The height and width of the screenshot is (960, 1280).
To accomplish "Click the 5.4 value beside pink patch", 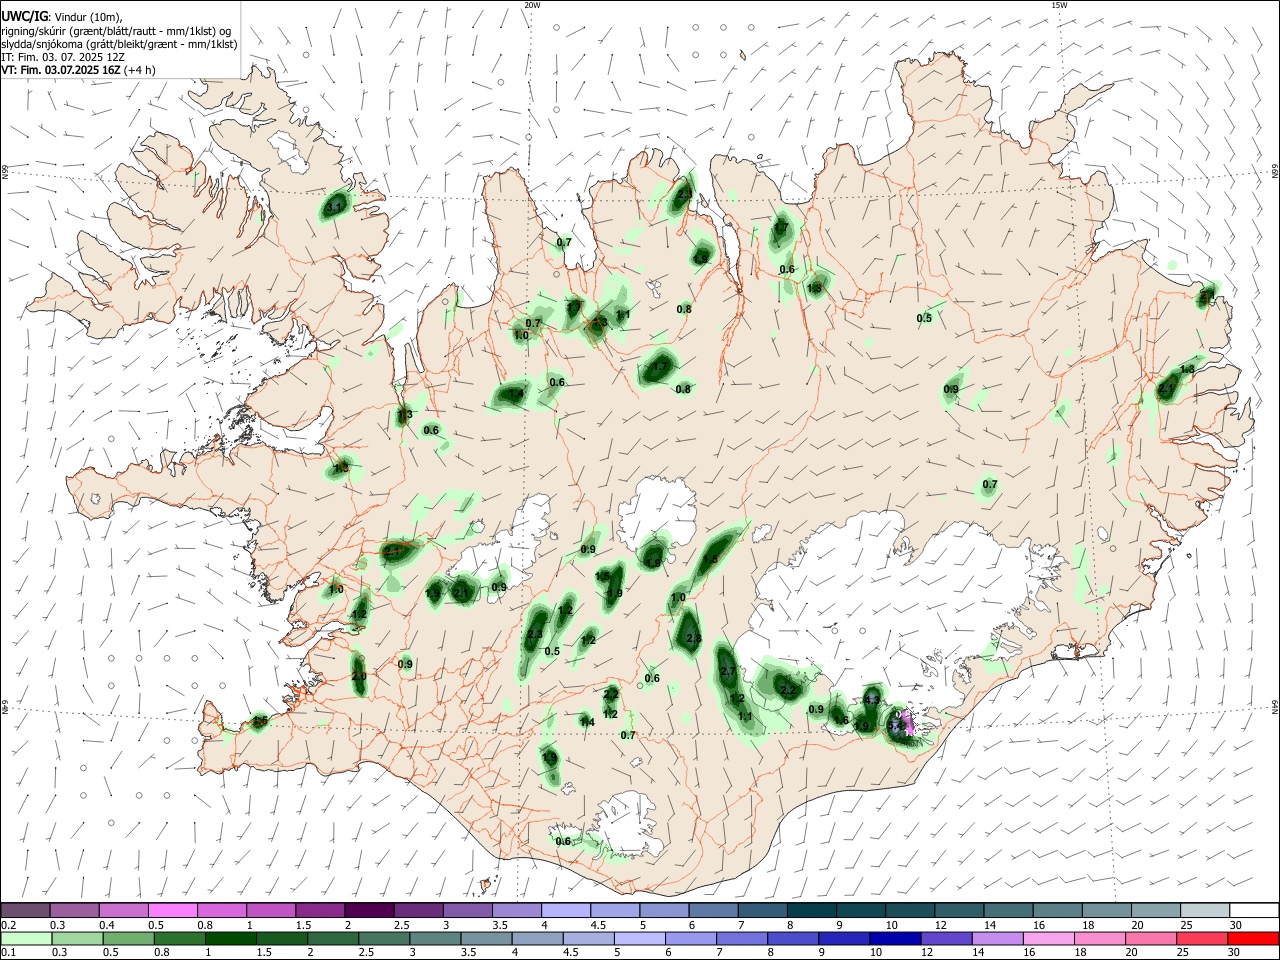I will [x=895, y=725].
